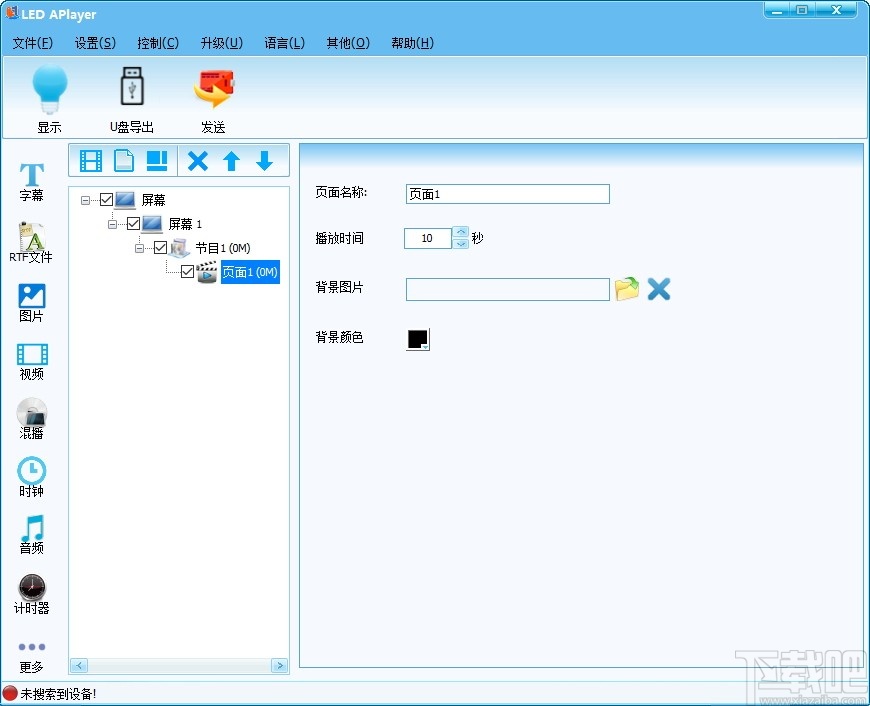Open the 设置 (Settings) menu
The image size is (870, 706).
pyautogui.click(x=94, y=43)
